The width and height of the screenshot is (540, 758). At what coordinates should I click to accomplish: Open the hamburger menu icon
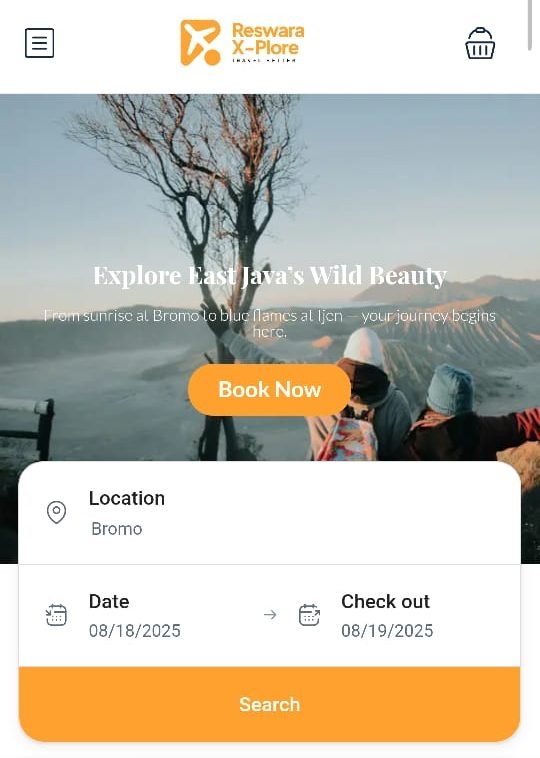39,43
